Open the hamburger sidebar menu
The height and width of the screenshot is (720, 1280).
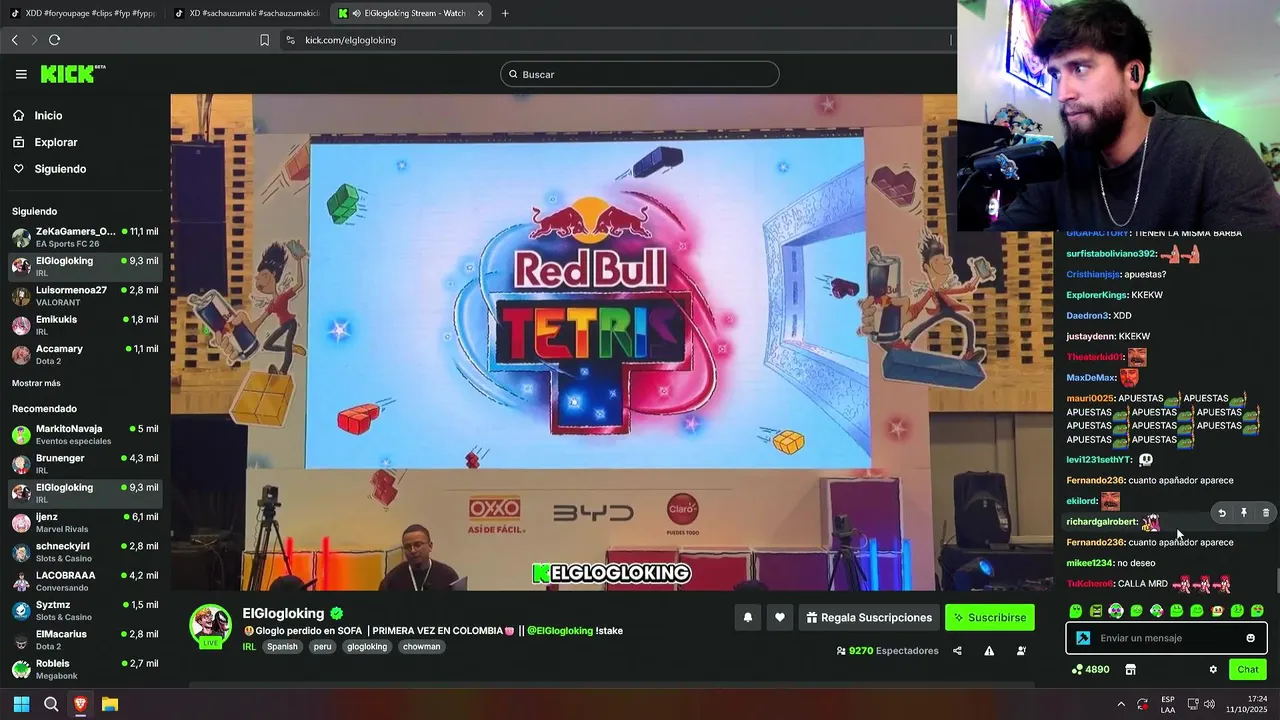pyautogui.click(x=21, y=74)
